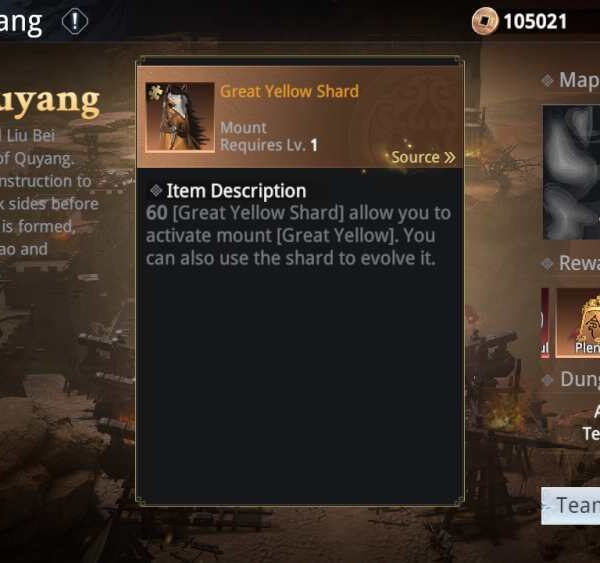Image resolution: width=600 pixels, height=563 pixels.
Task: Click the red reward item at left edge
Action: point(545,323)
